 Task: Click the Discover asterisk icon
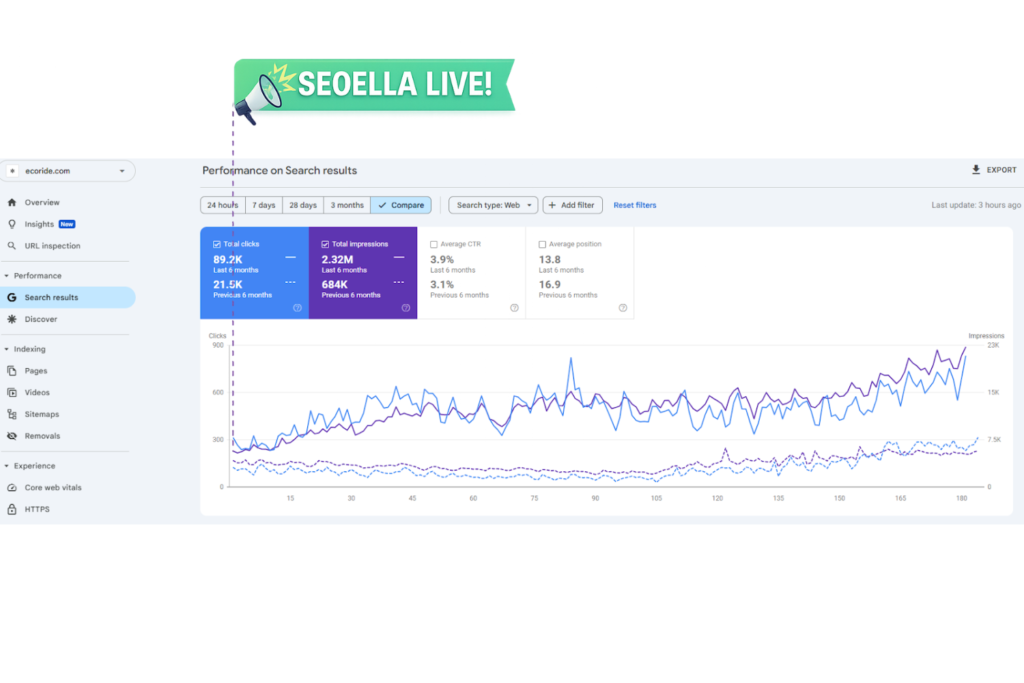pos(12,320)
